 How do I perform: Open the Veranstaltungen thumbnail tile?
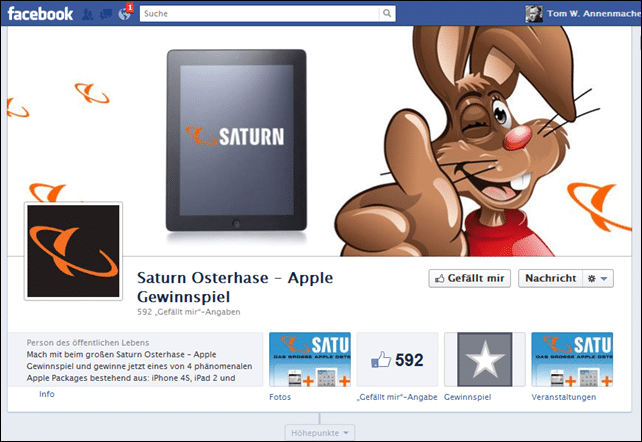coord(572,359)
